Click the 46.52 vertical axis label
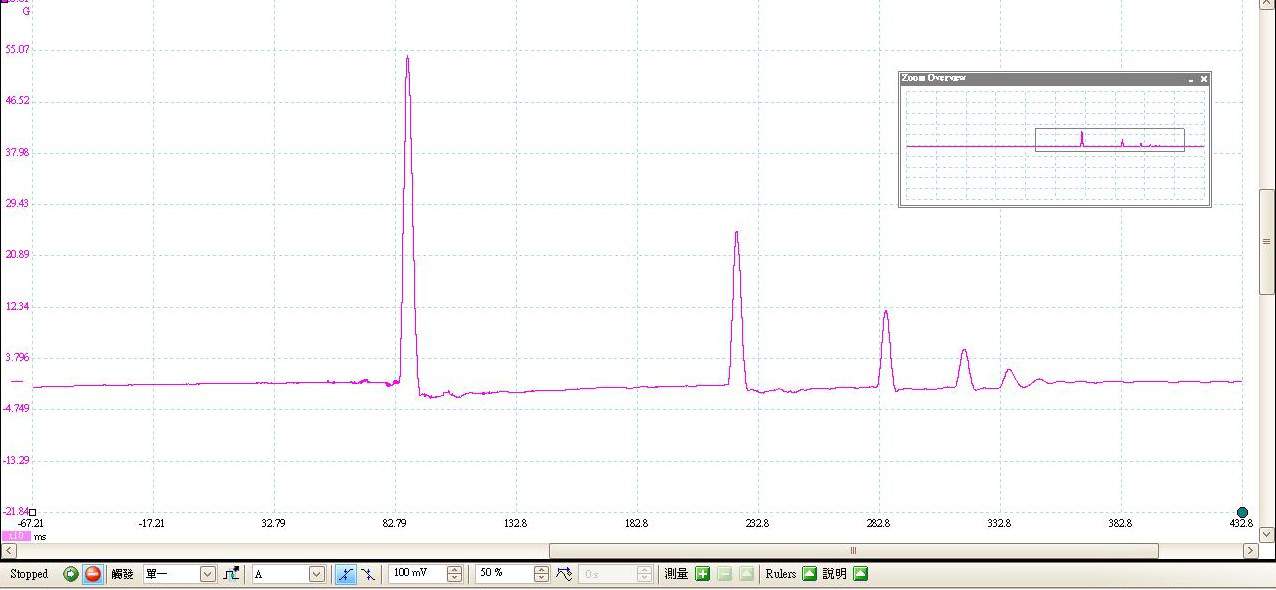The height and width of the screenshot is (590, 1276). (x=19, y=100)
